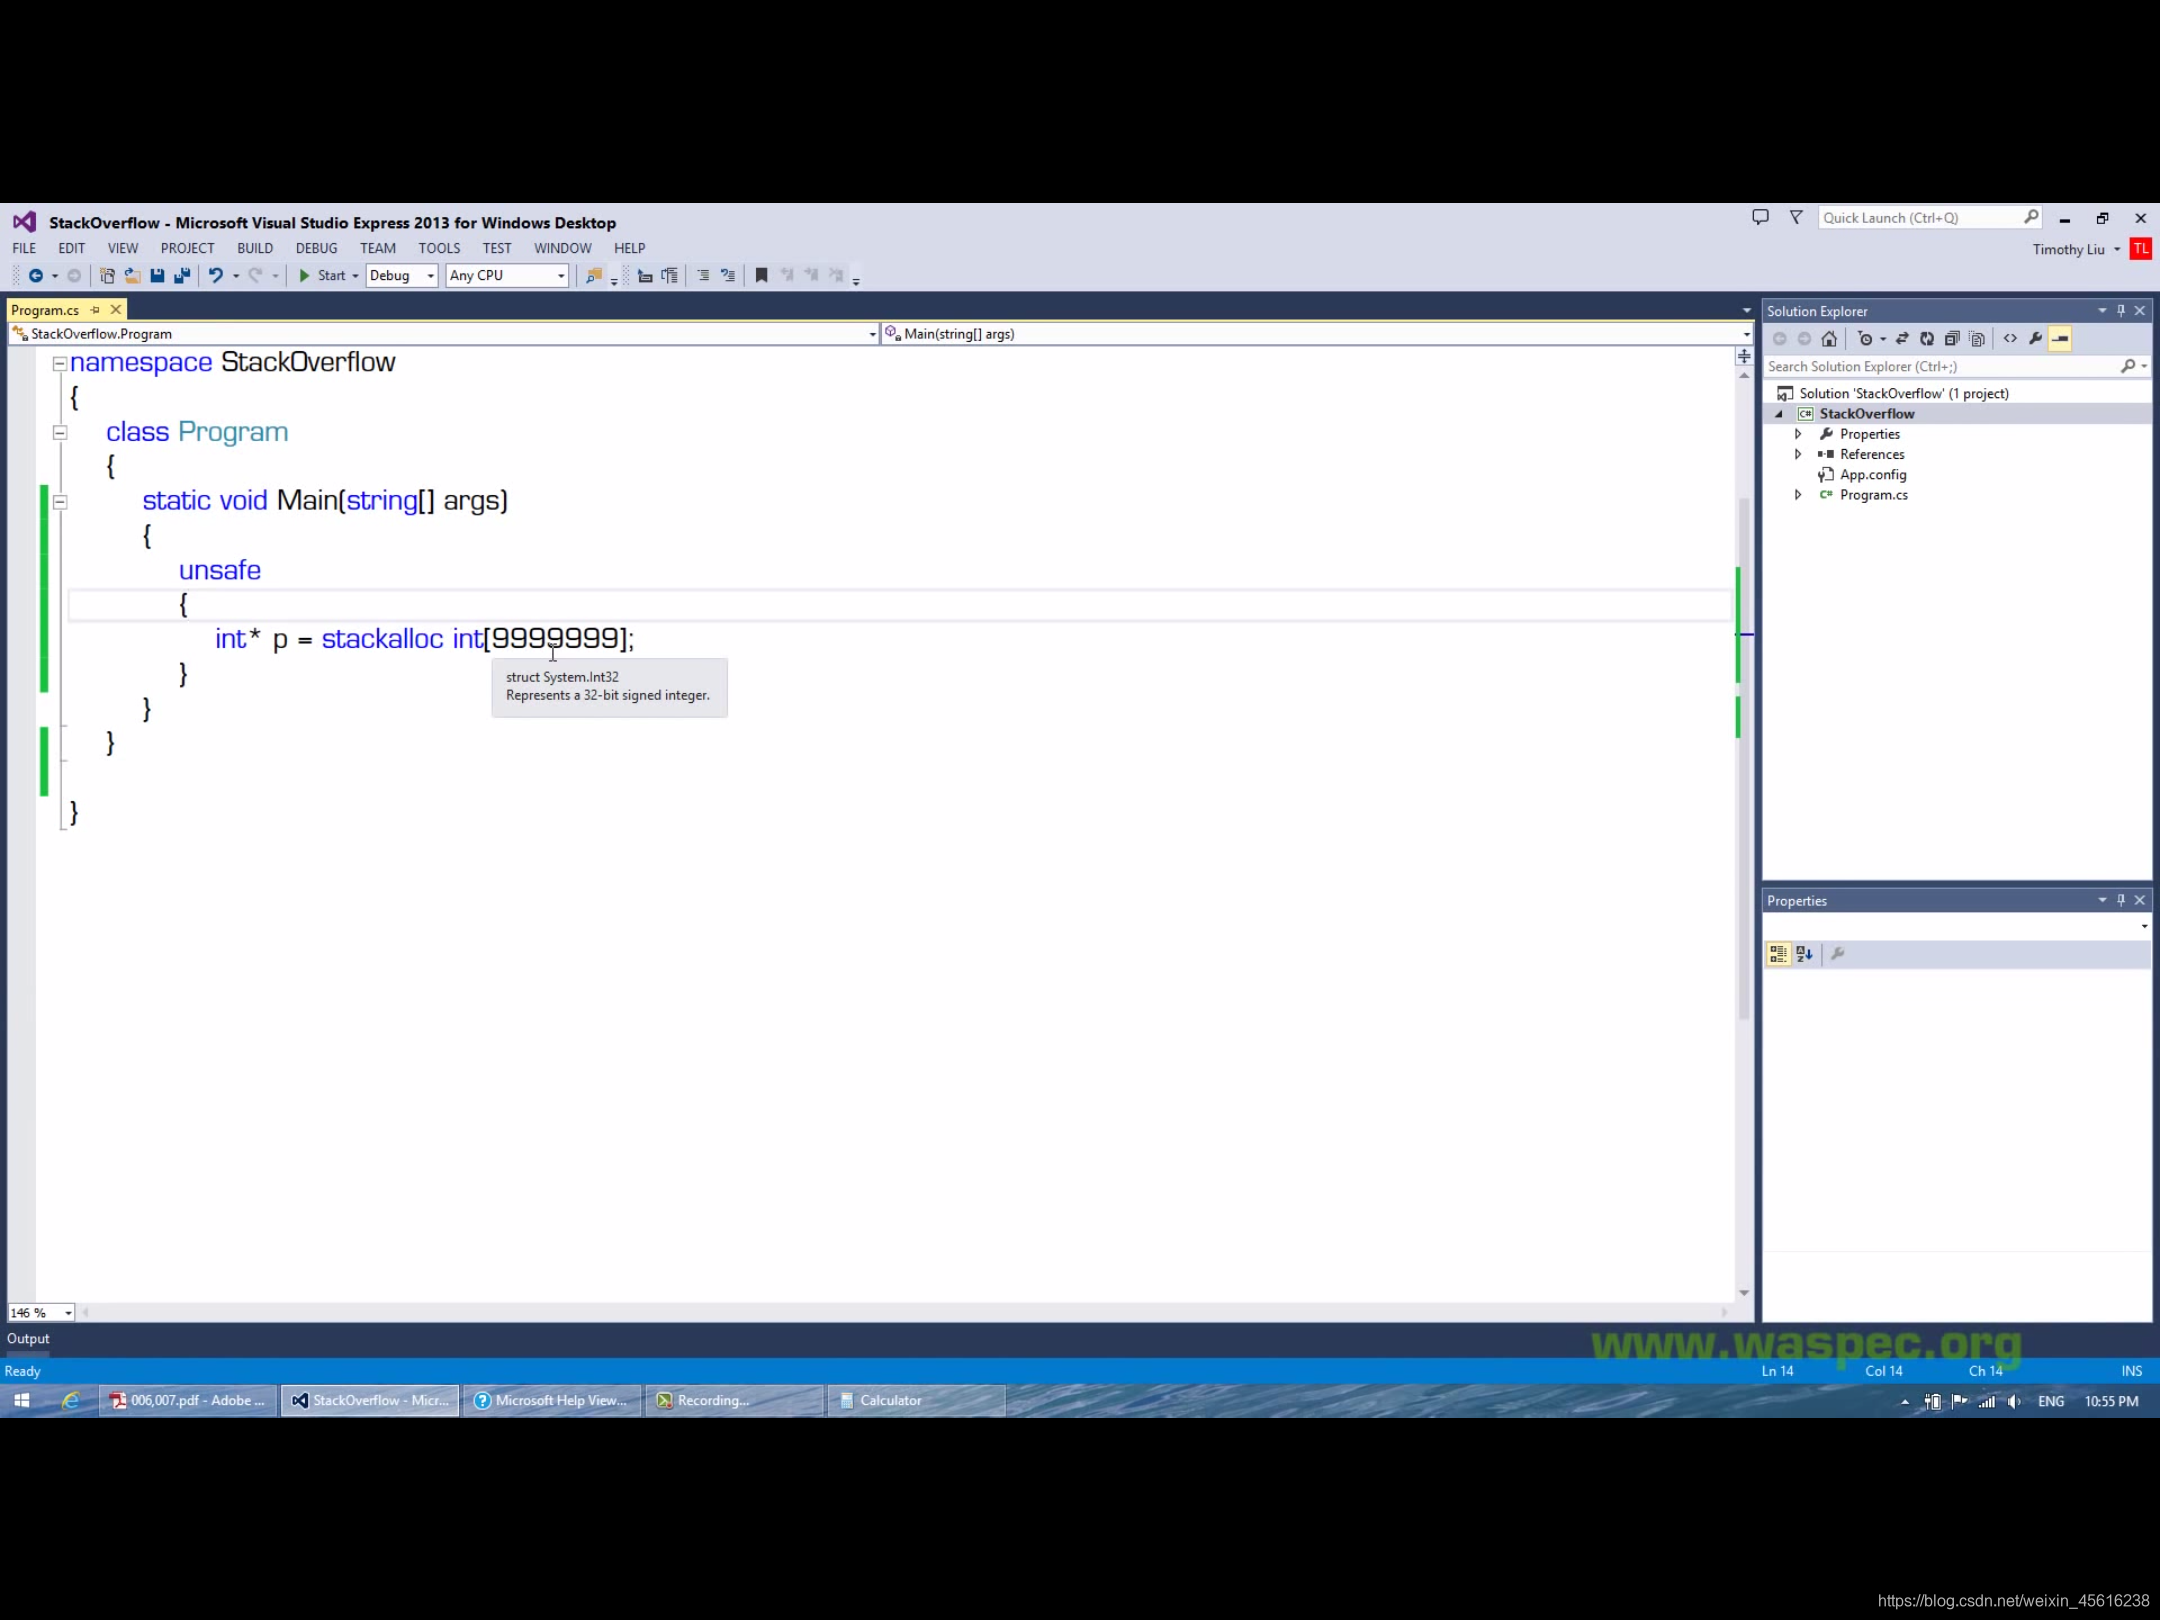The height and width of the screenshot is (1620, 2160).
Task: Pin the Solution Explorer panel
Action: point(2121,311)
